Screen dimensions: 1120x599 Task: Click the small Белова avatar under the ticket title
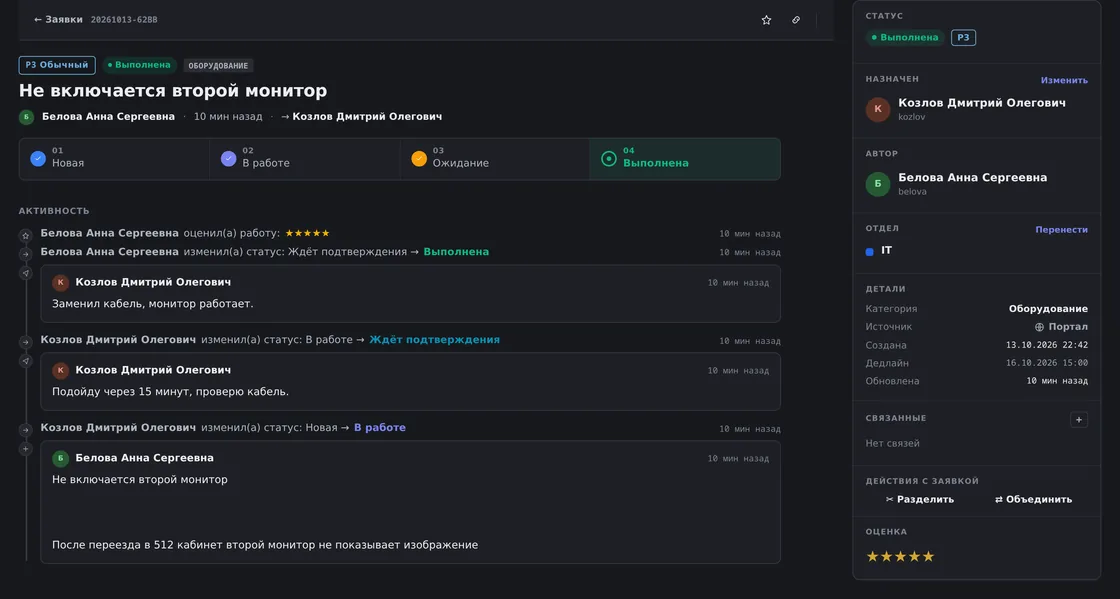(26, 117)
